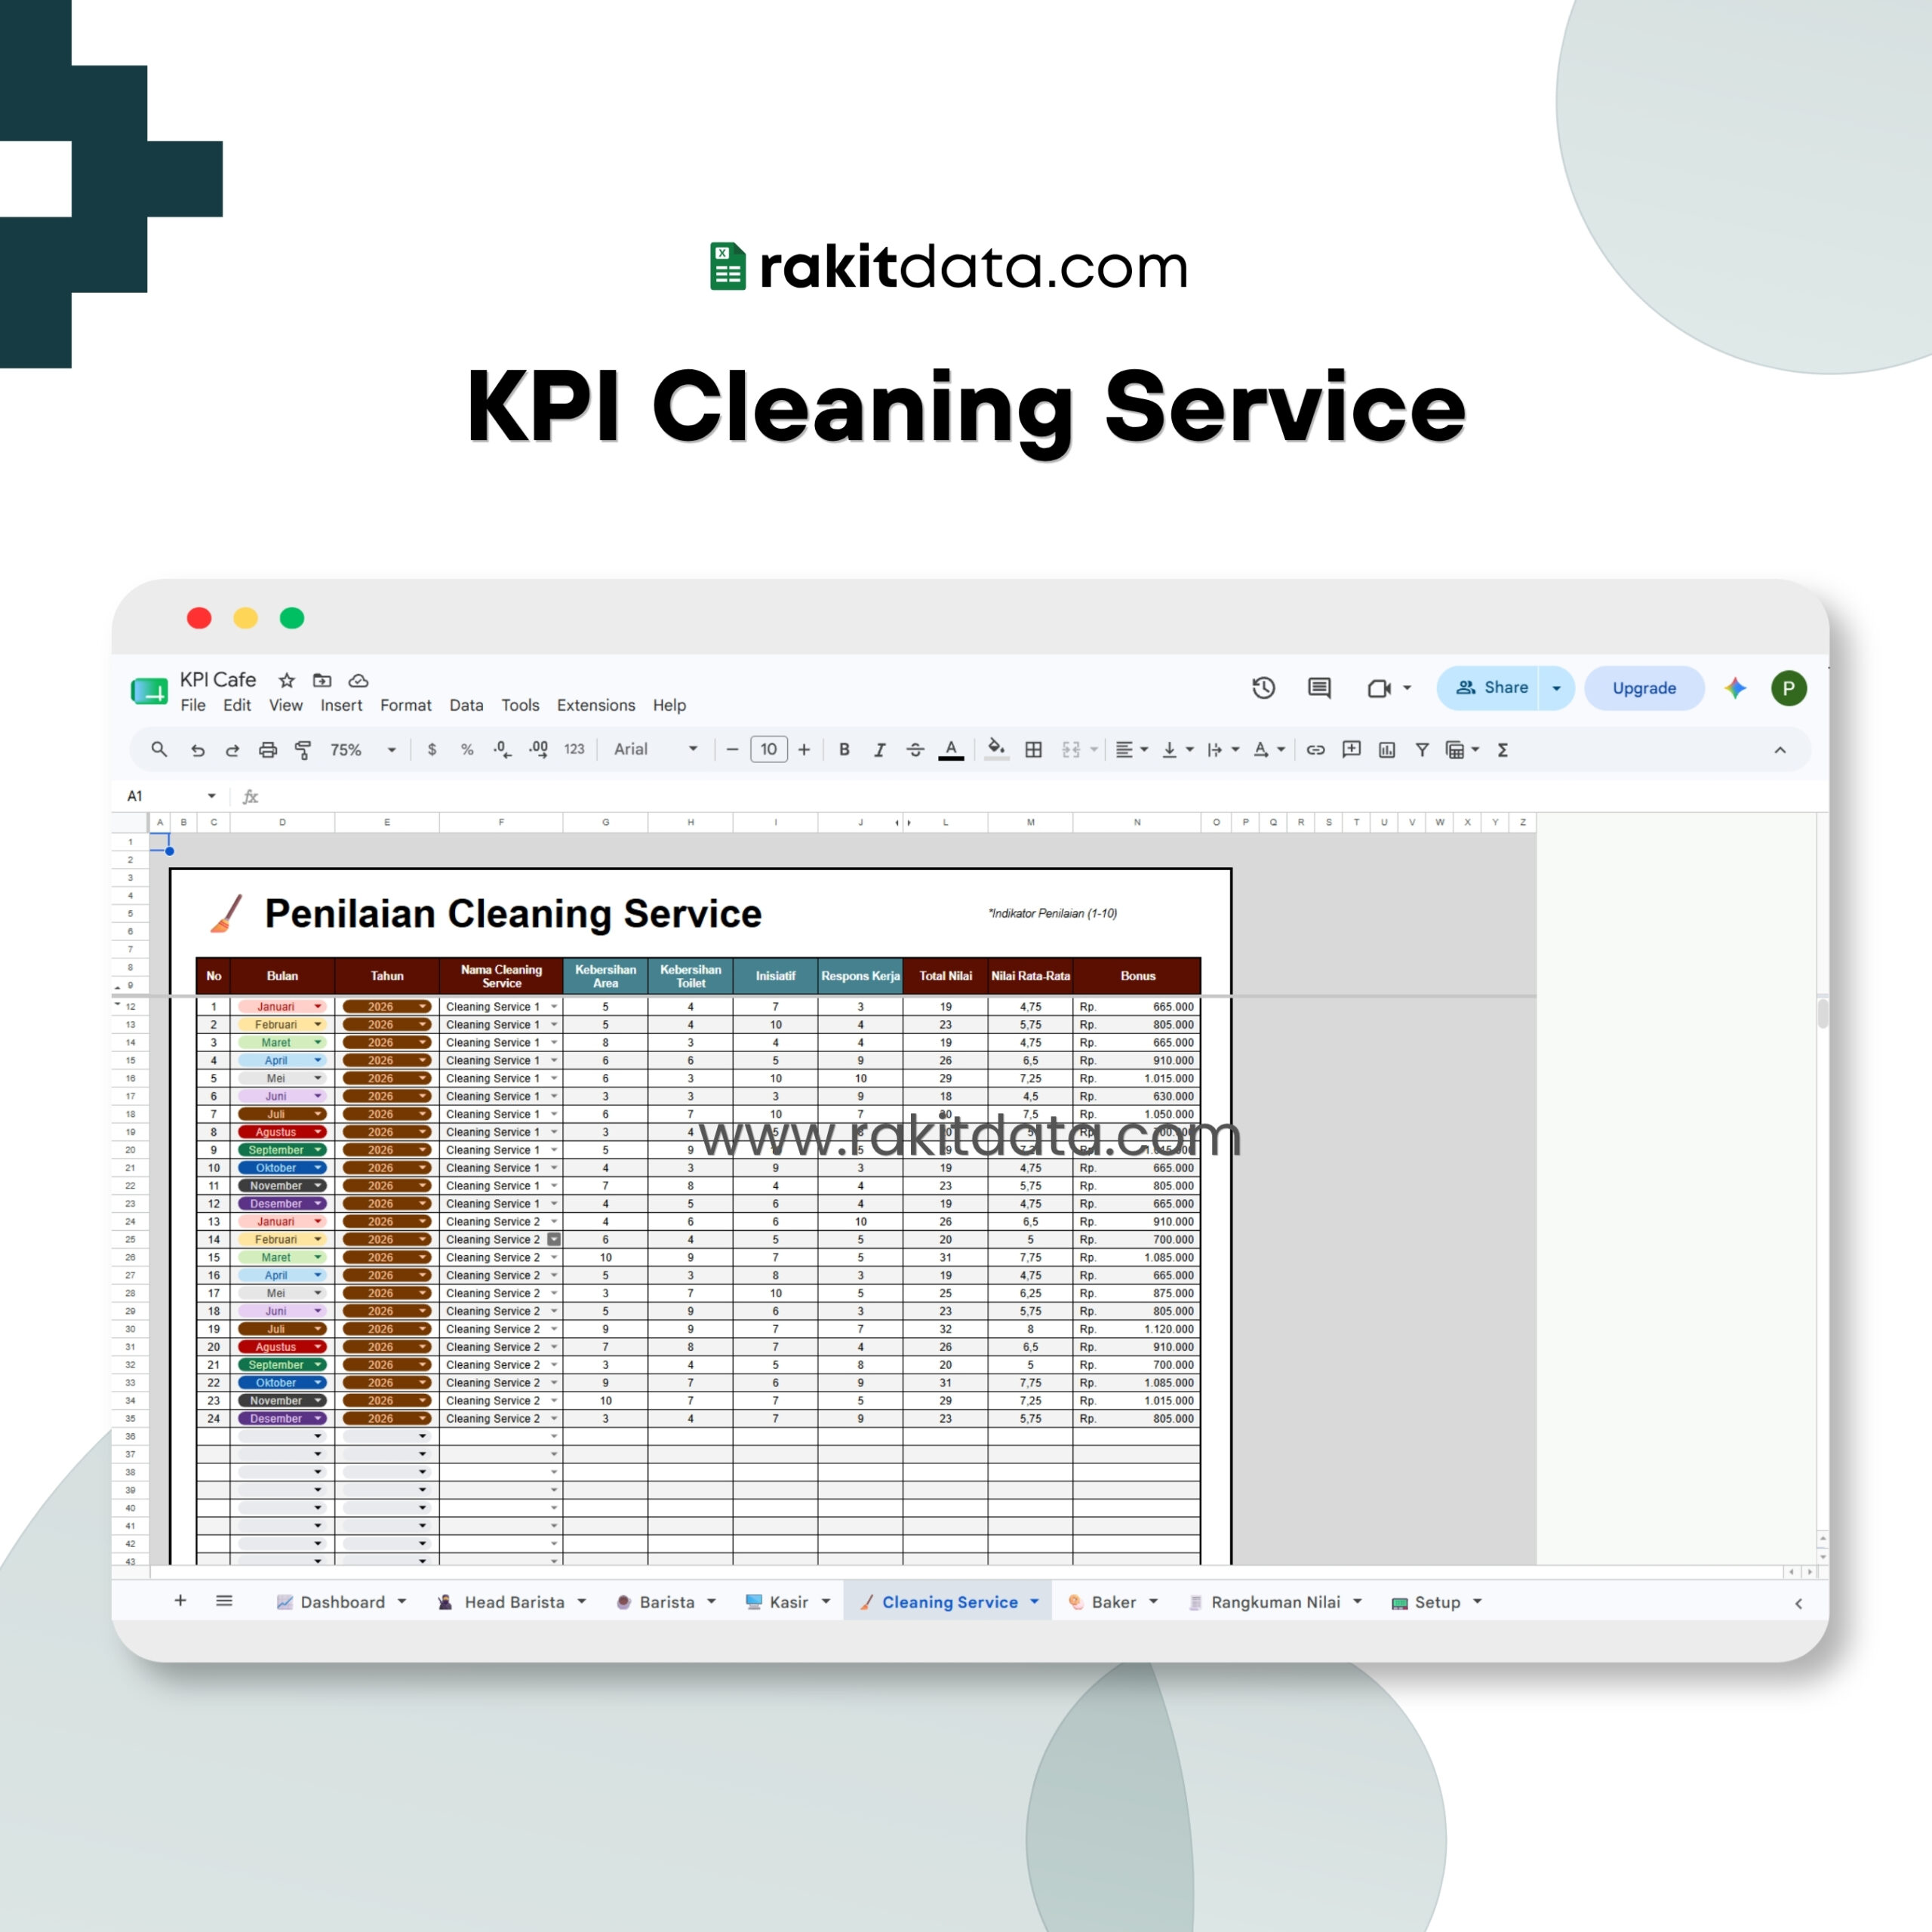The image size is (1932, 1932).
Task: Apply percent format icon
Action: (x=467, y=750)
